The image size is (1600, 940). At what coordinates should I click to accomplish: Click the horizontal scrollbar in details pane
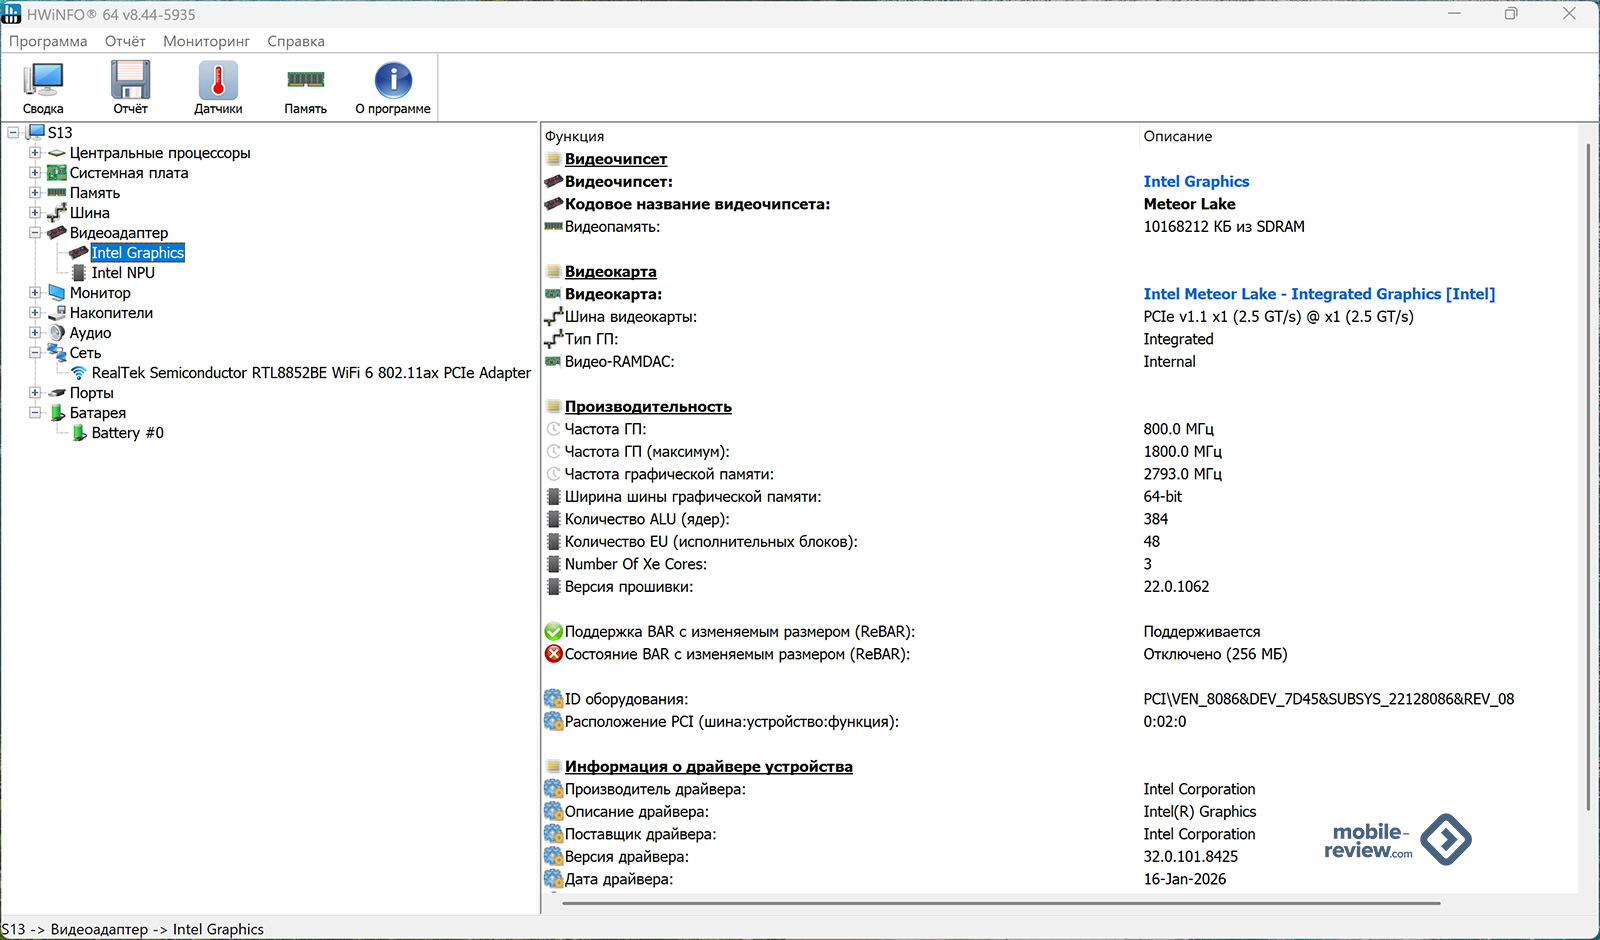click(1000, 903)
